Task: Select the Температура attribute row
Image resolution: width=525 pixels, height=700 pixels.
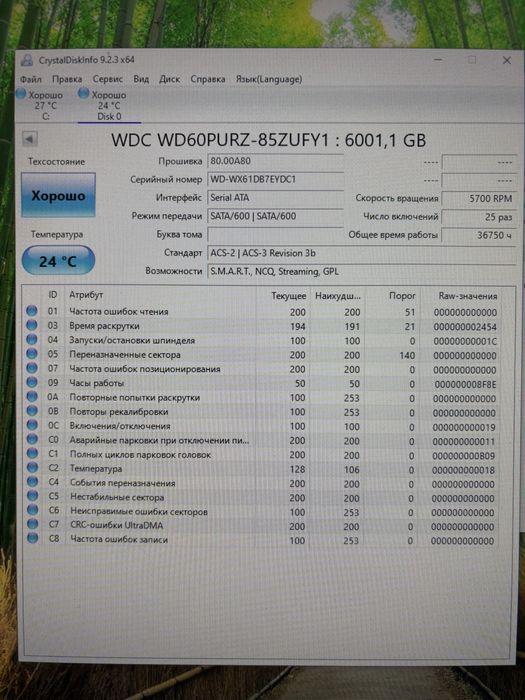Action: (262, 469)
